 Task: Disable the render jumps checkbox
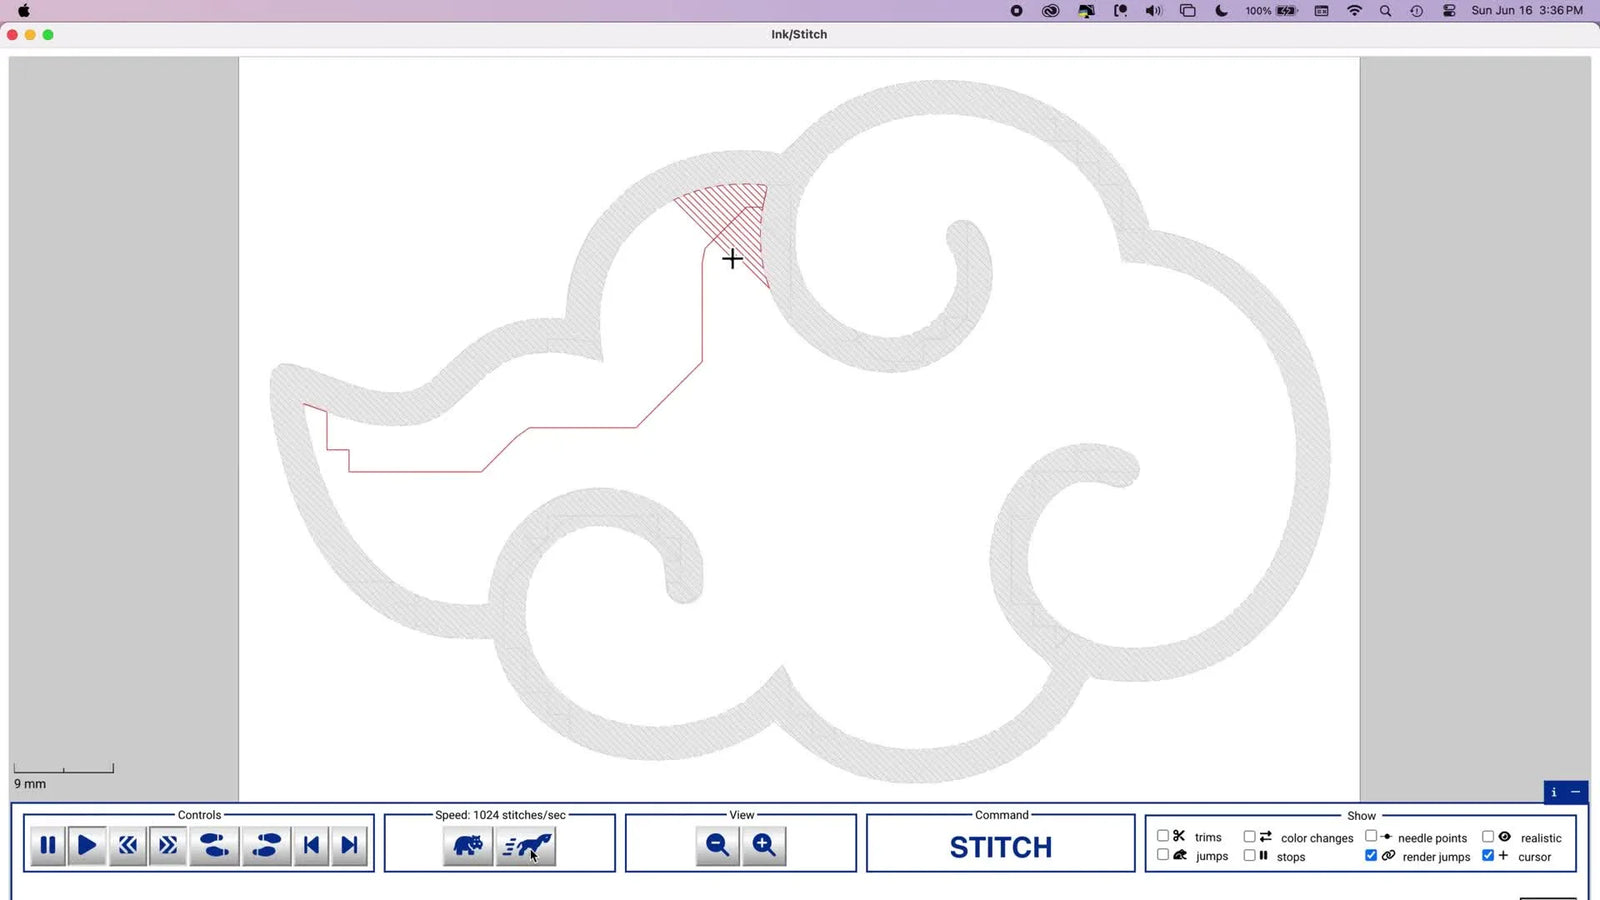pyautogui.click(x=1371, y=856)
